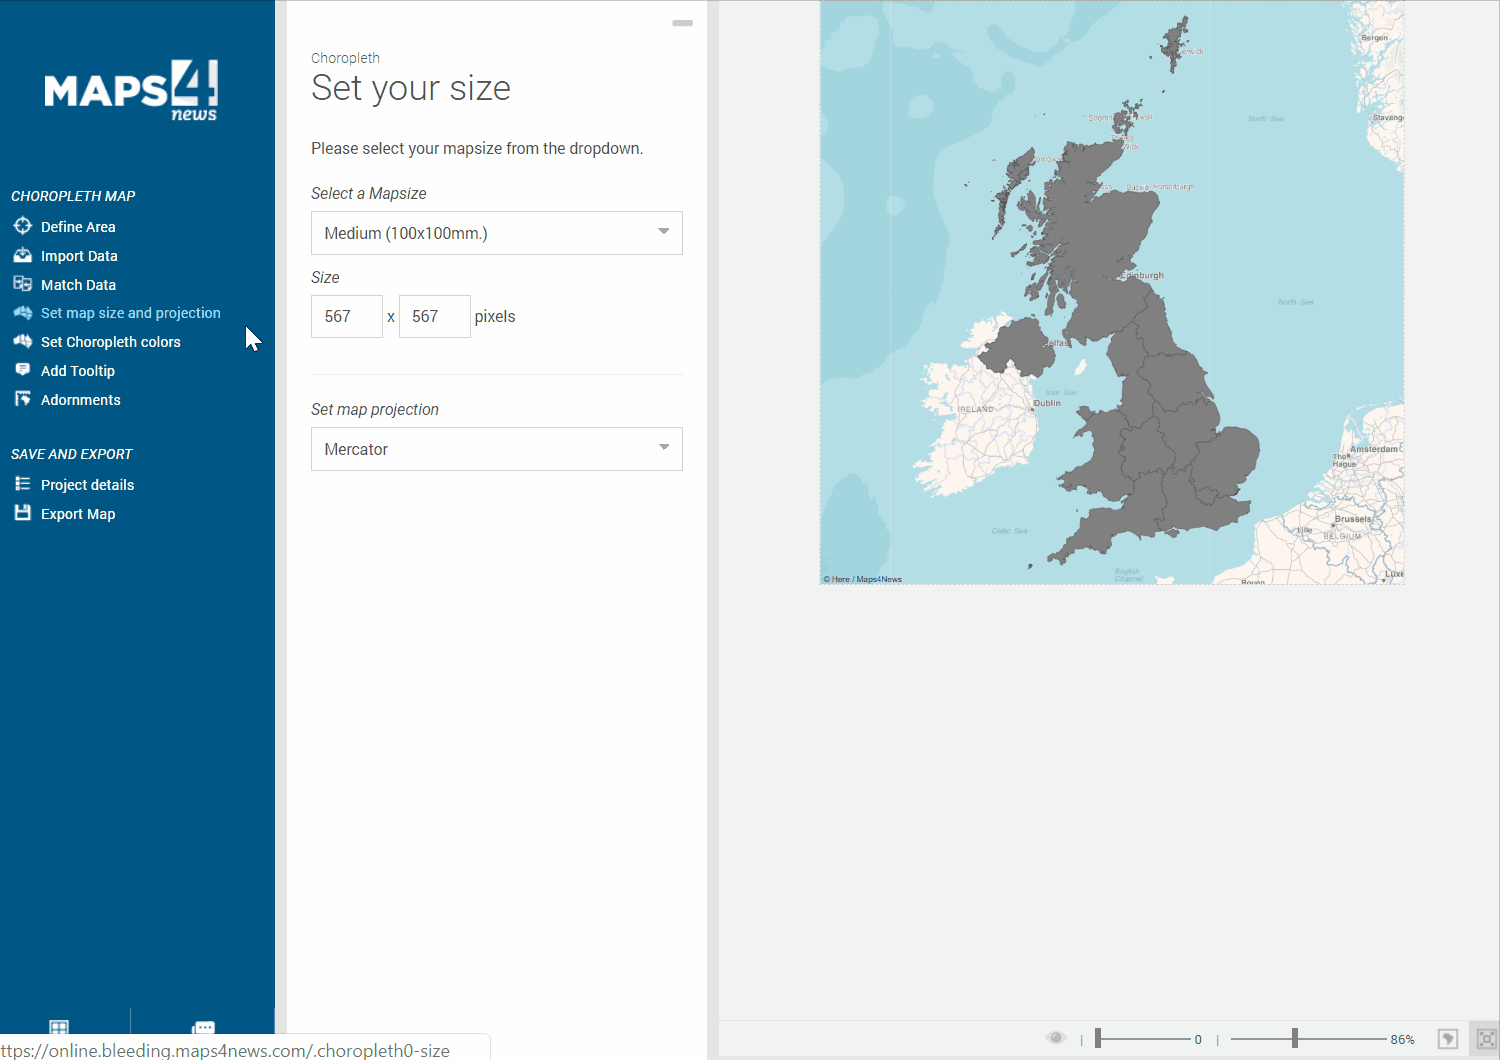Open the Adornments section

click(80, 400)
